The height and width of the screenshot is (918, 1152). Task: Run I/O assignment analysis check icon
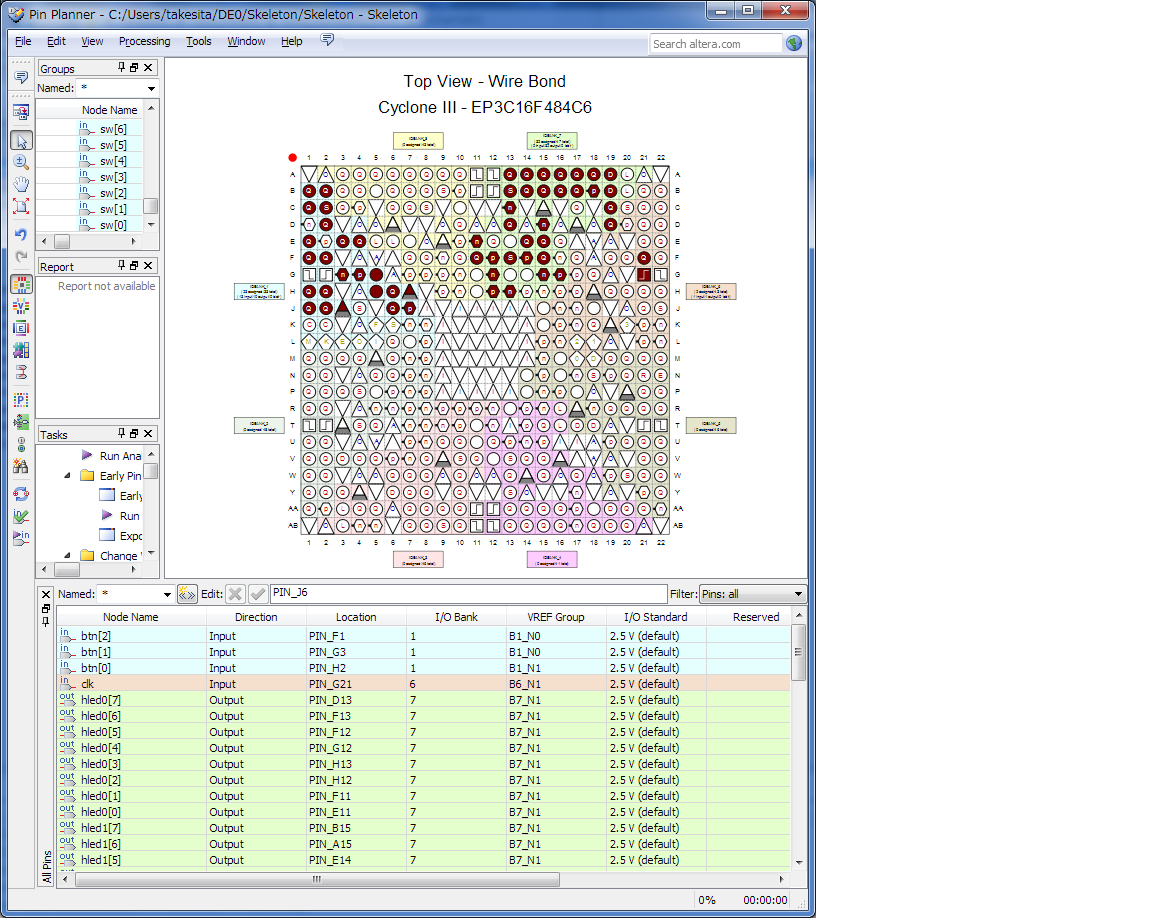[21, 516]
